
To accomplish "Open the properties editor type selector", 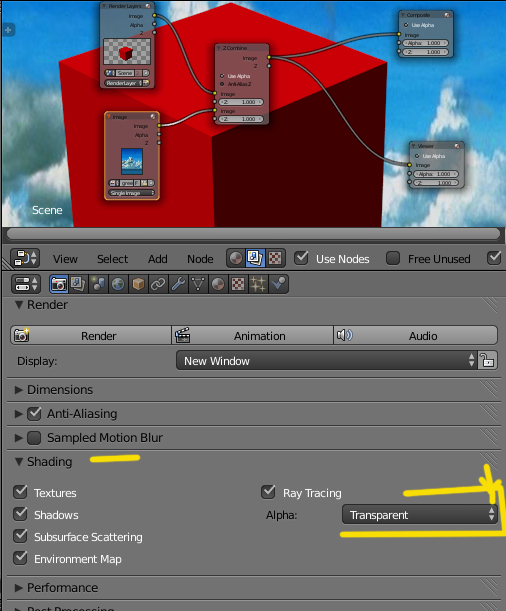I will tap(26, 284).
